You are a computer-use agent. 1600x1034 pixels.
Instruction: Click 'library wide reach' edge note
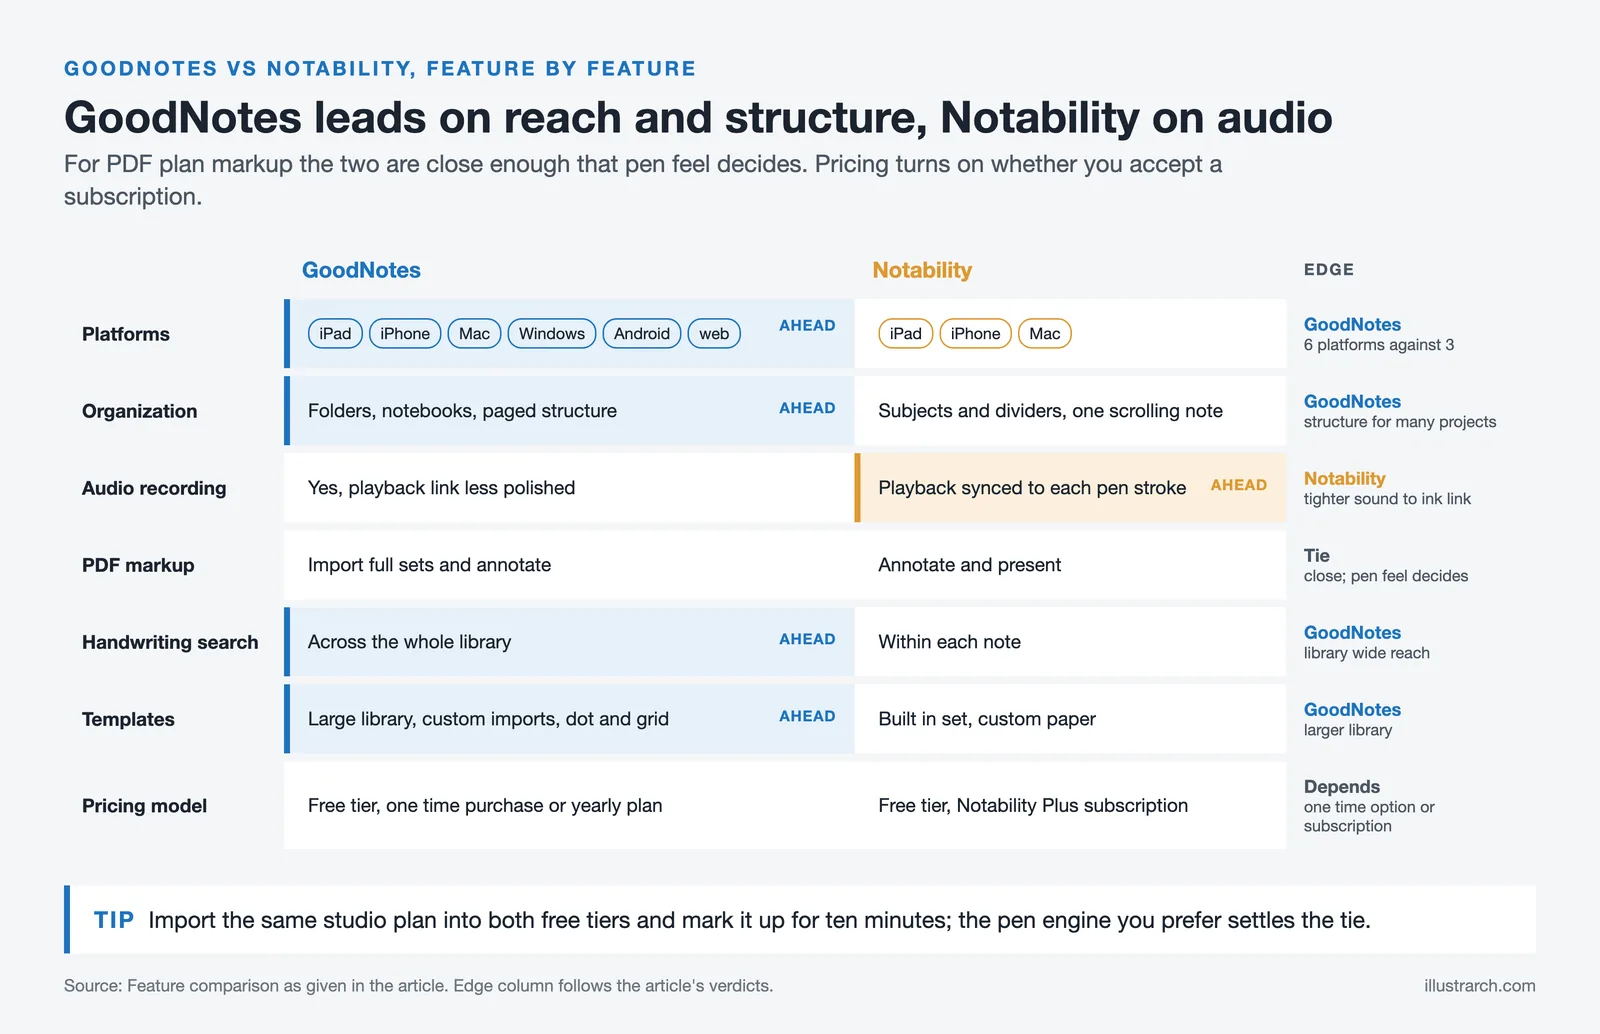pos(1367,653)
